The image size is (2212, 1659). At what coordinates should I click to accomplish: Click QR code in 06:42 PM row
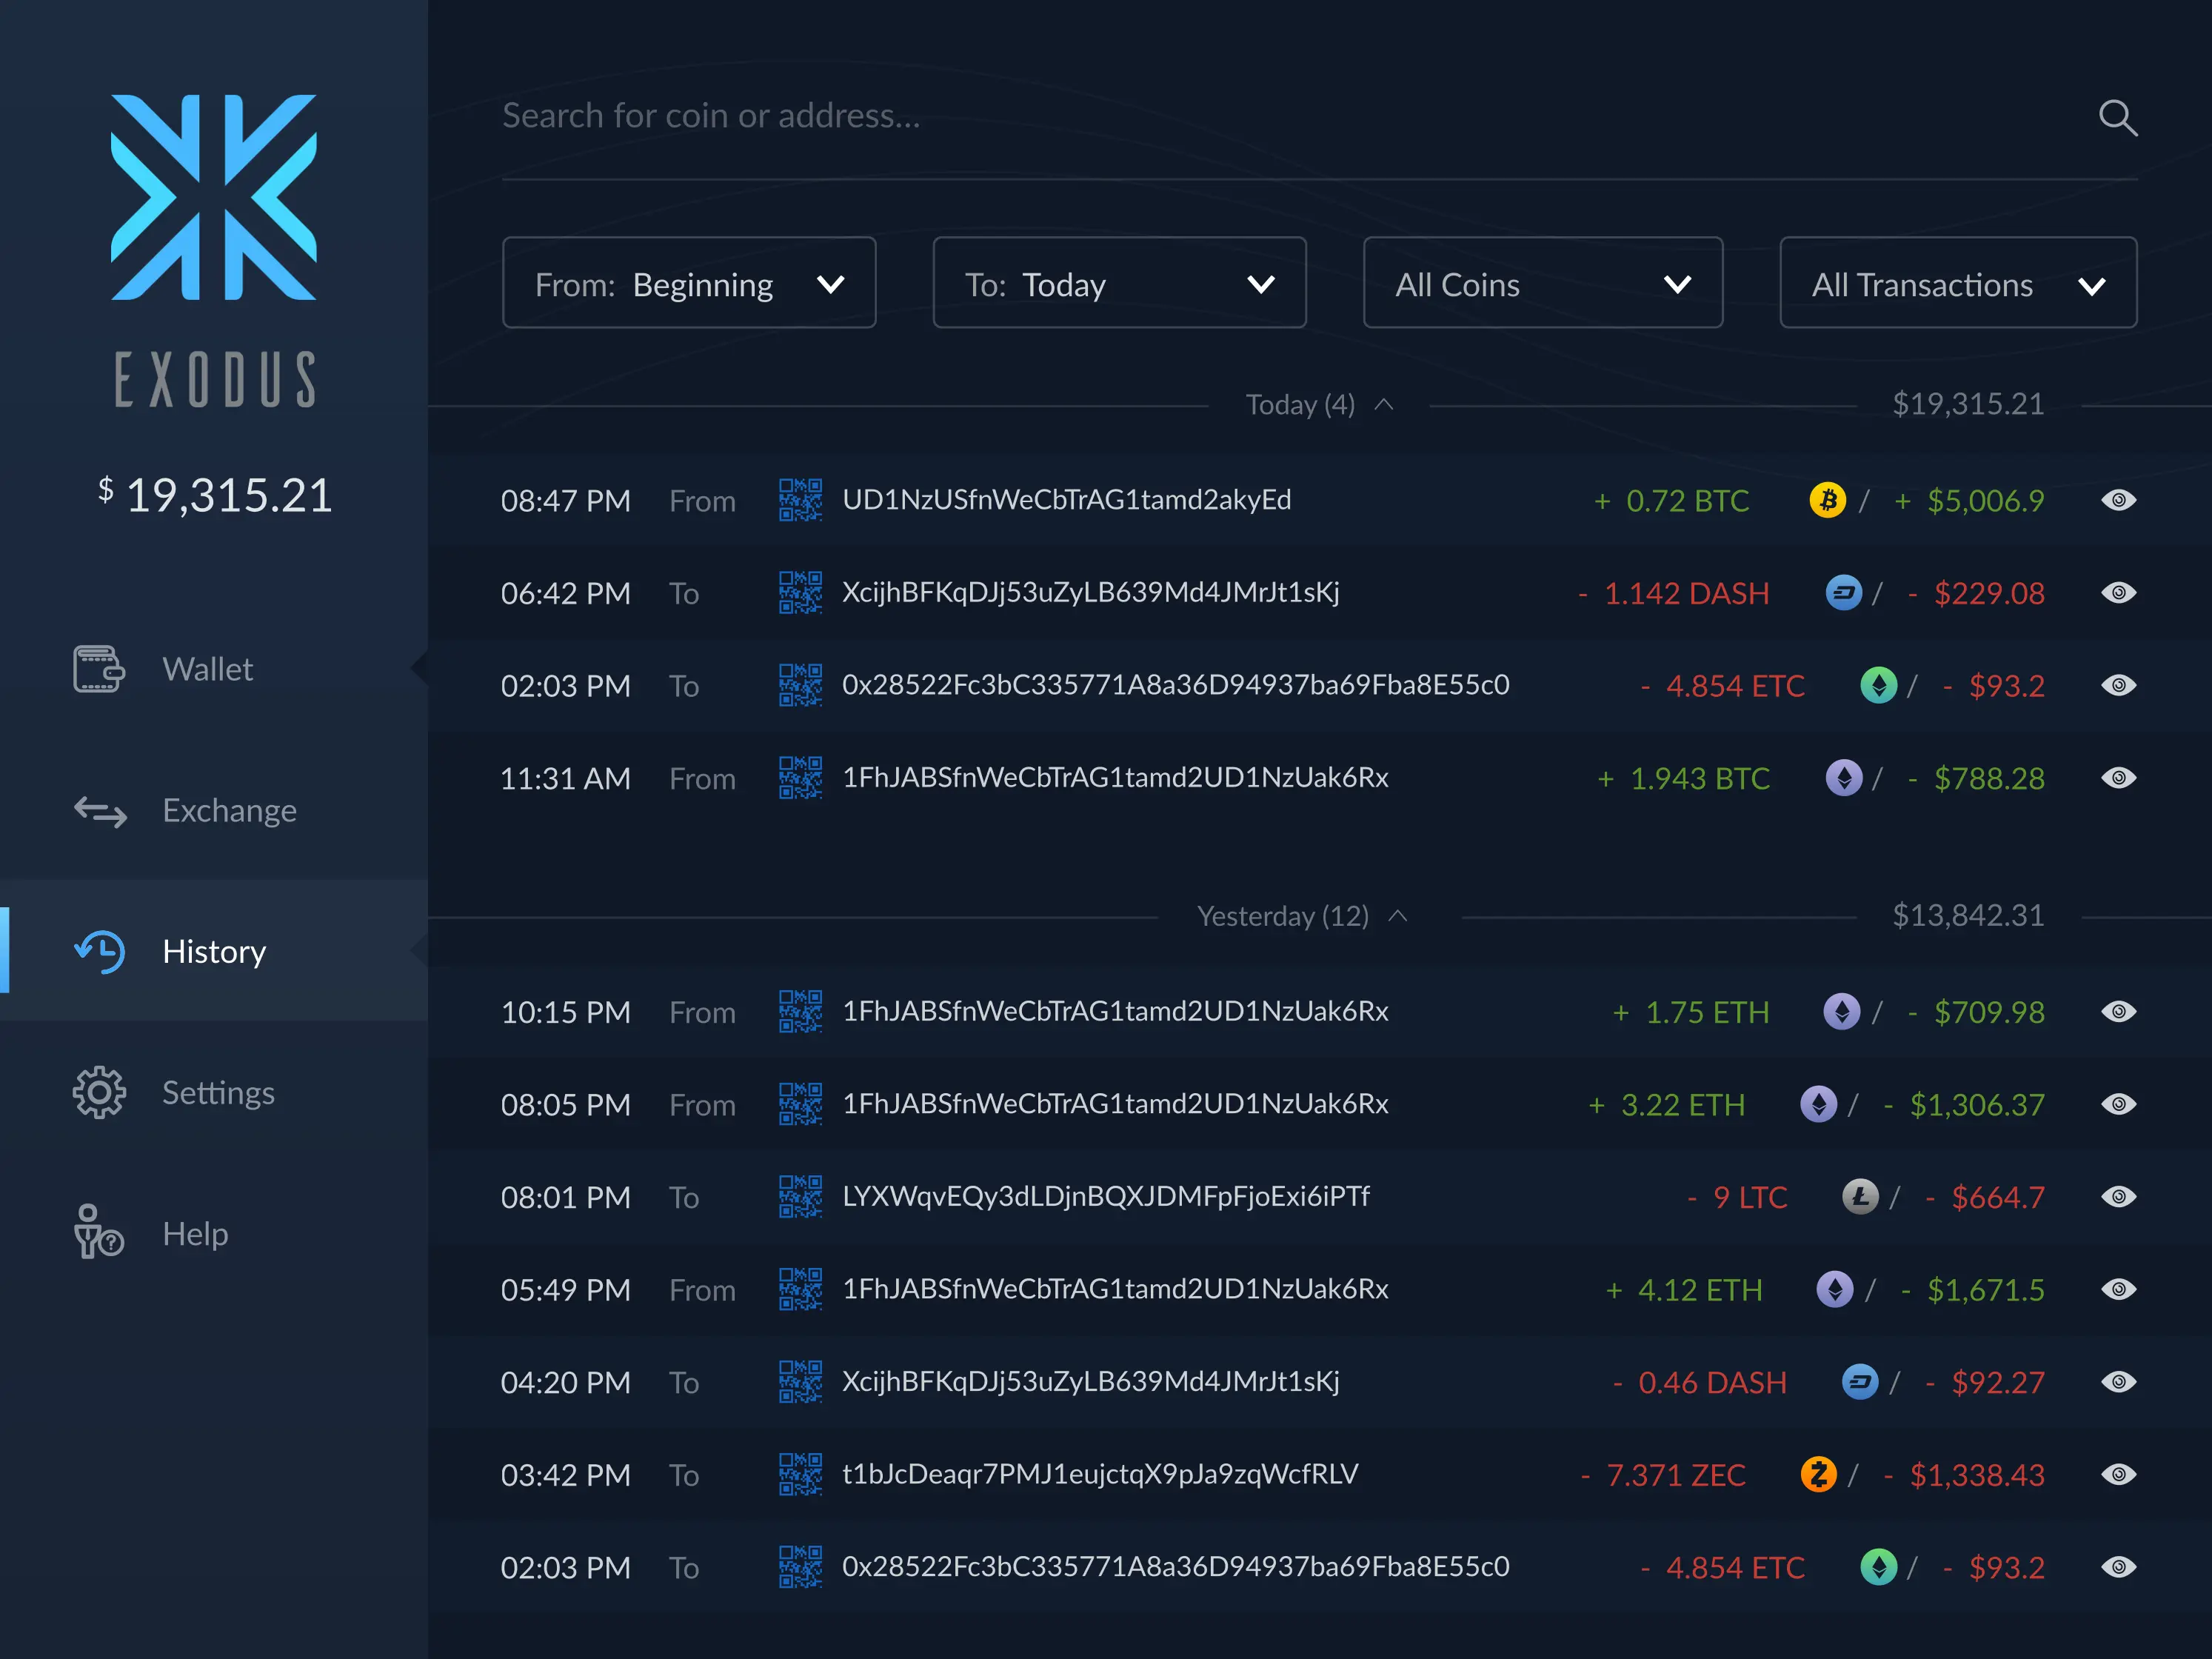[x=800, y=592]
